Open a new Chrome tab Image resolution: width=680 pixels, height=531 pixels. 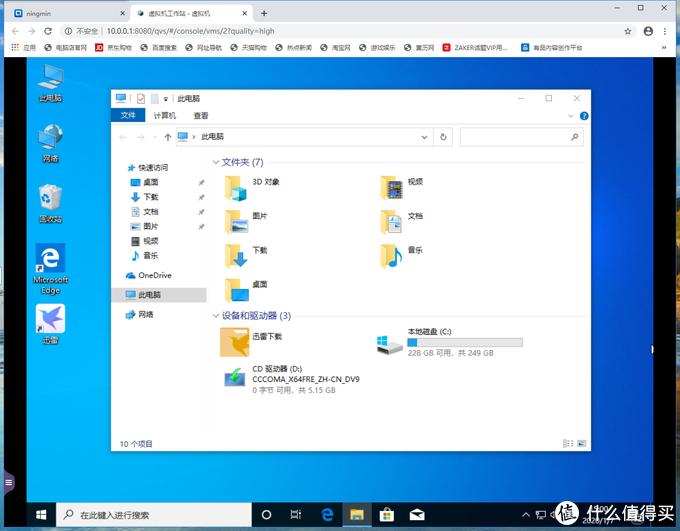tap(264, 13)
